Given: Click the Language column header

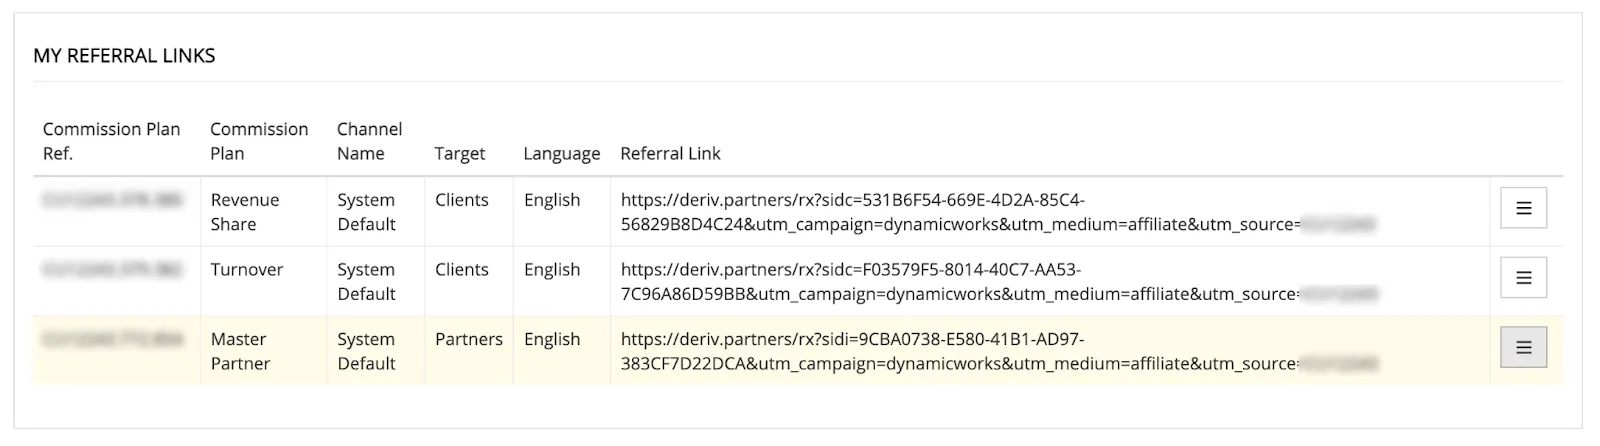Looking at the screenshot, I should (x=562, y=153).
